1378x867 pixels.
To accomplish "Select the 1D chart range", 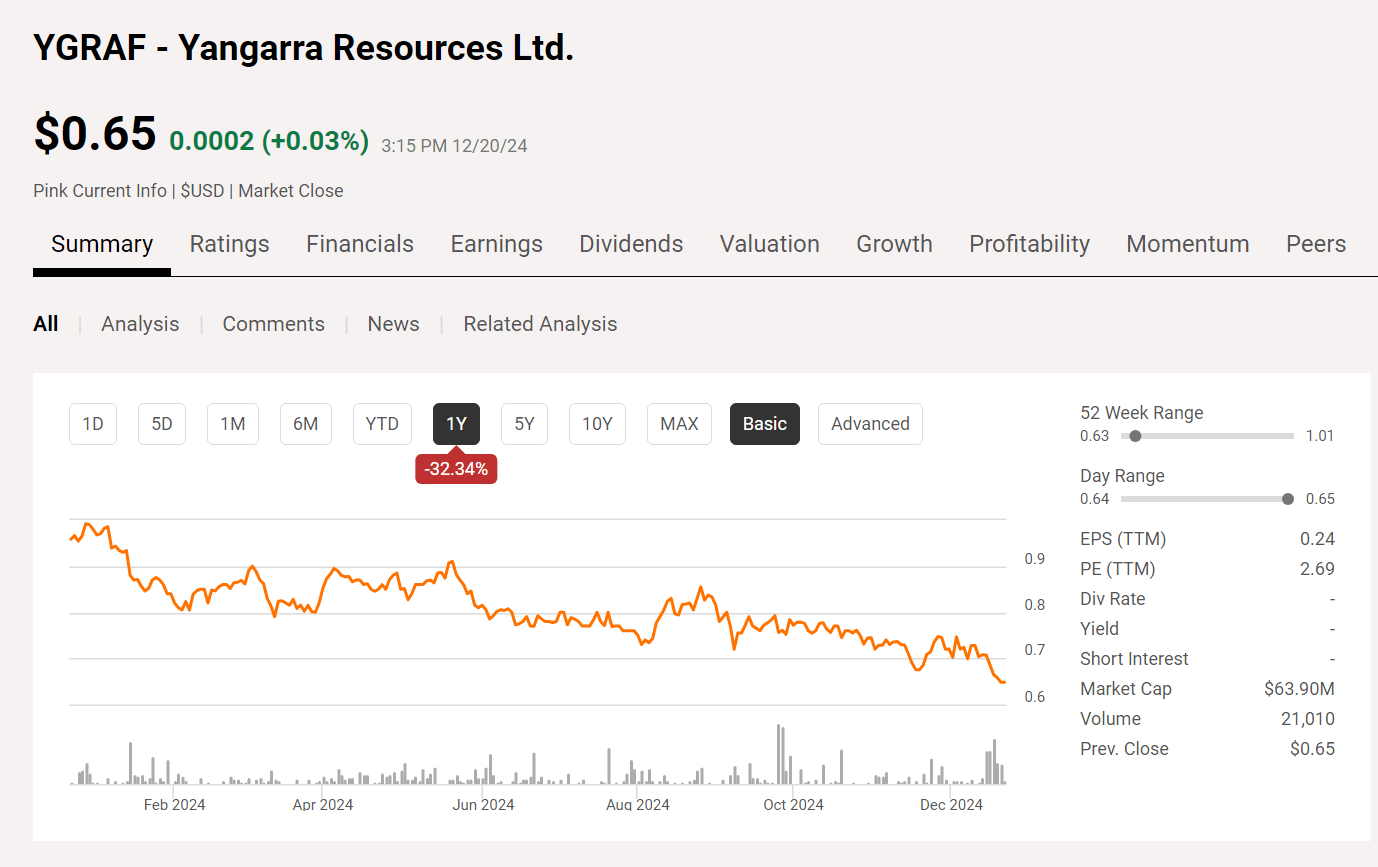I will [92, 423].
